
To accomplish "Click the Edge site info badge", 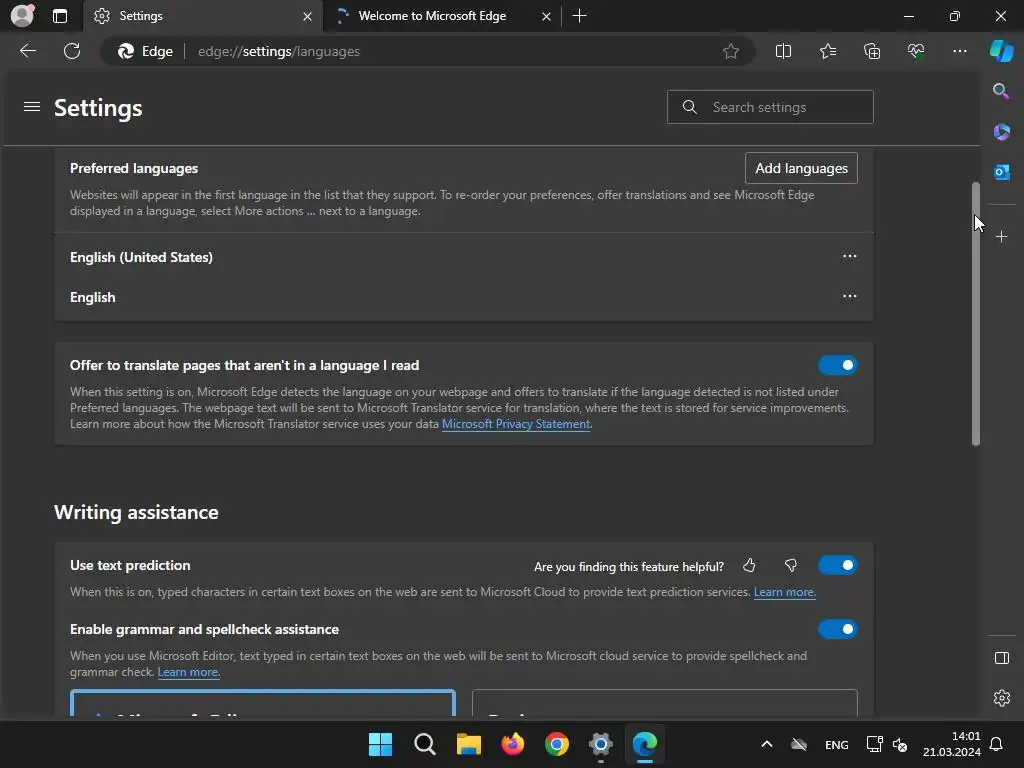I will (x=145, y=51).
